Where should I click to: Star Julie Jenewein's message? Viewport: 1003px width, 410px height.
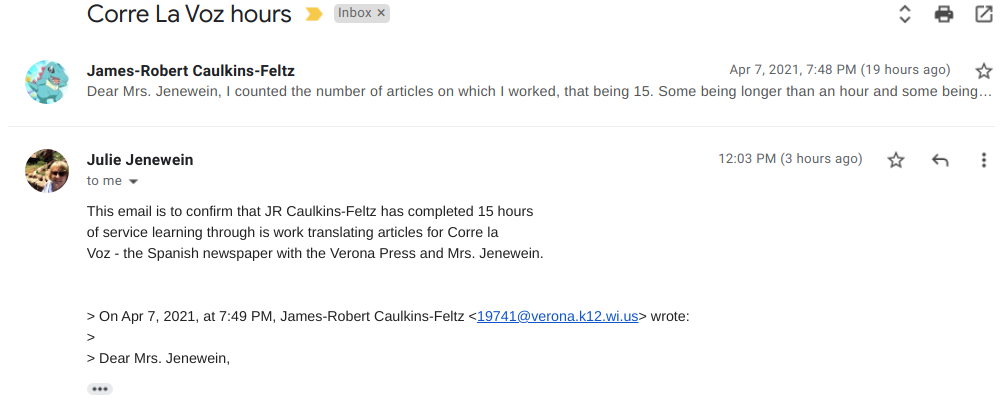(x=896, y=160)
